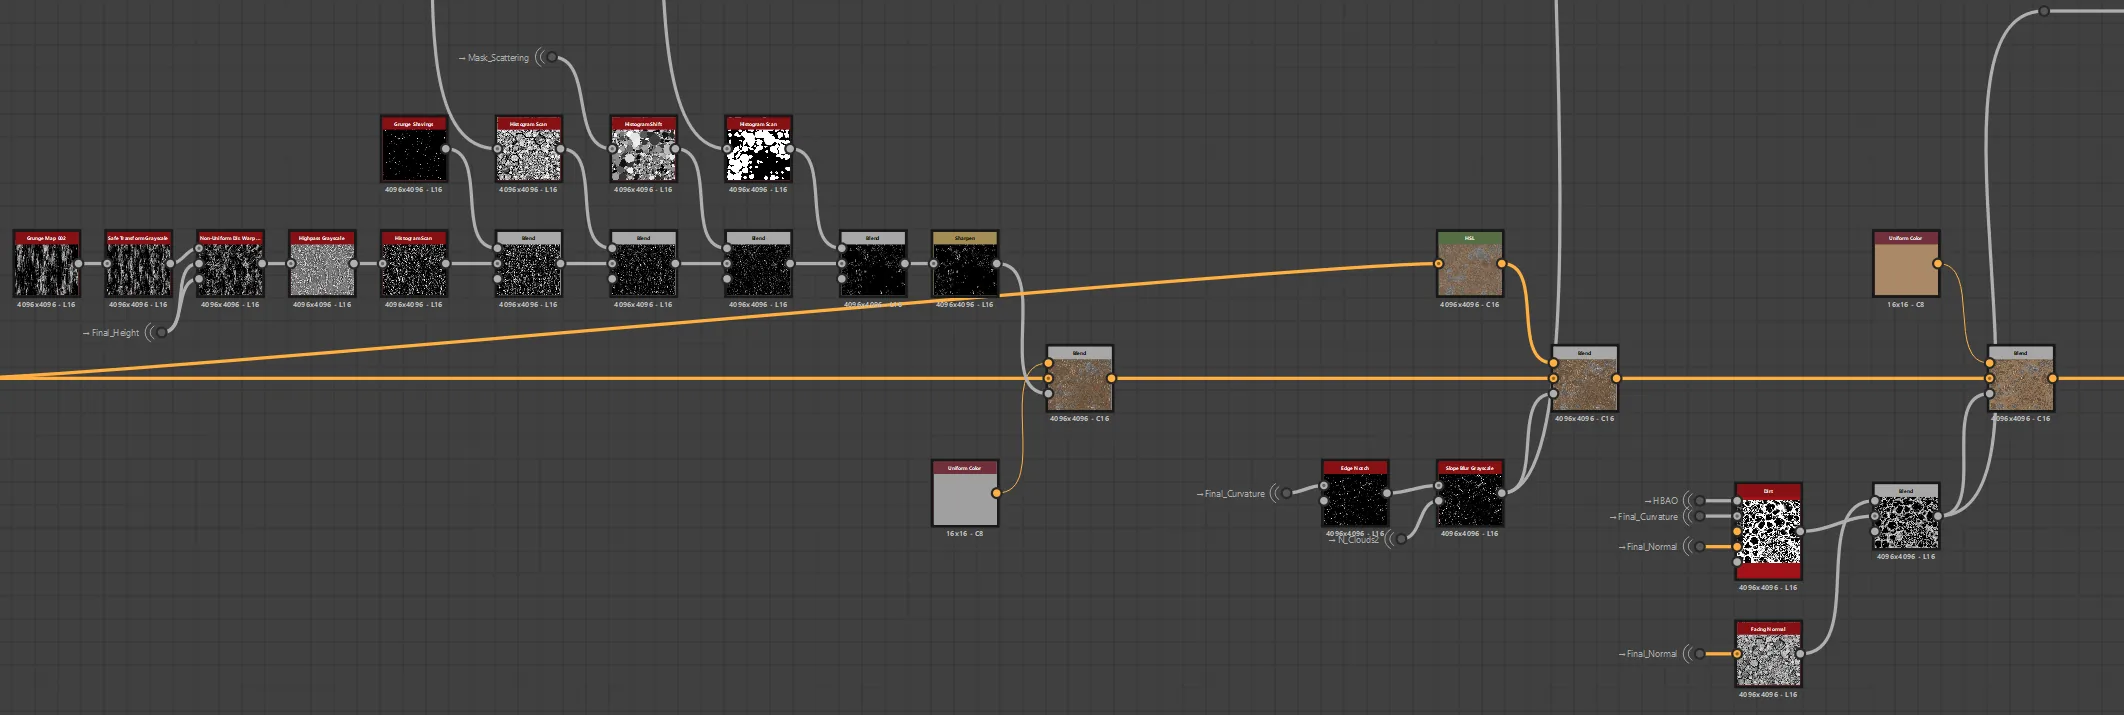This screenshot has height=715, width=2124.
Task: Click the N_Clouds2 portal connector
Action: pos(1401,539)
